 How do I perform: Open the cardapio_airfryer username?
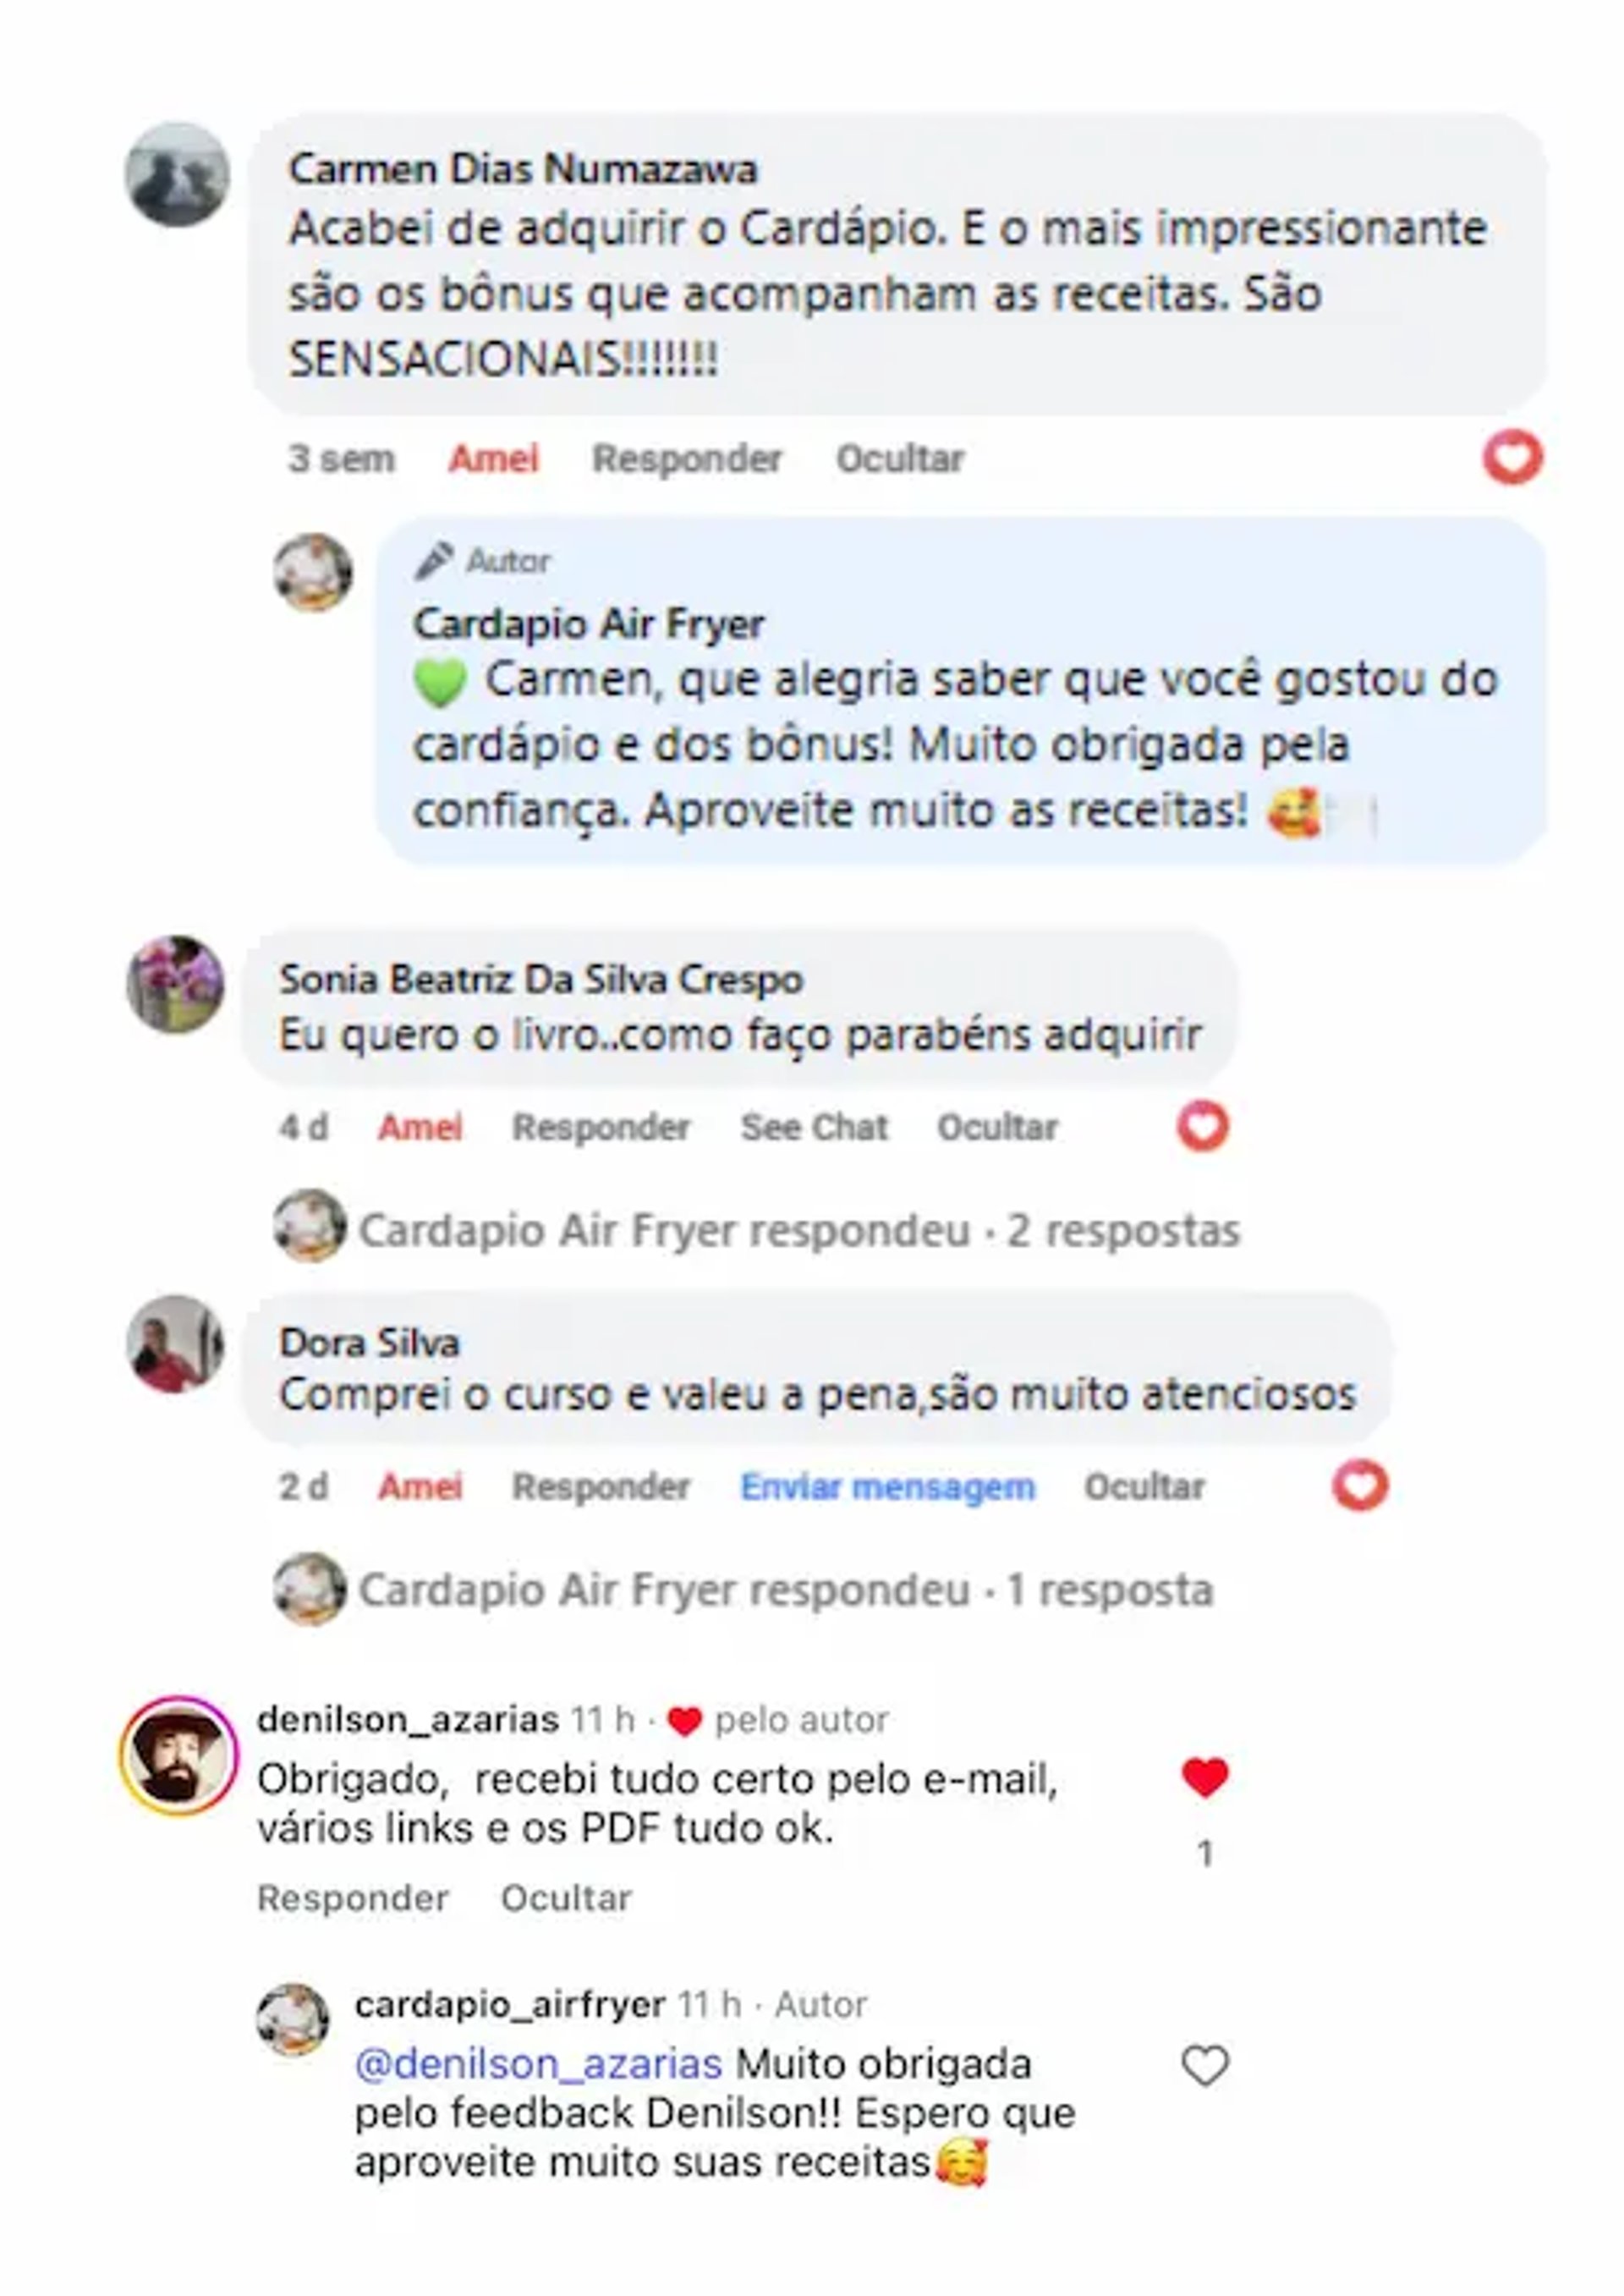[x=510, y=2005]
